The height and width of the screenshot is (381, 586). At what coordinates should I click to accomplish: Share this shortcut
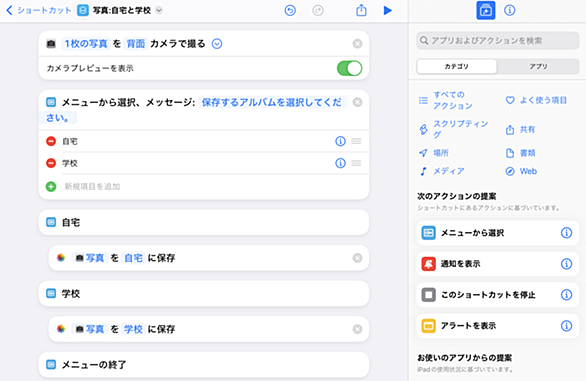point(361,10)
